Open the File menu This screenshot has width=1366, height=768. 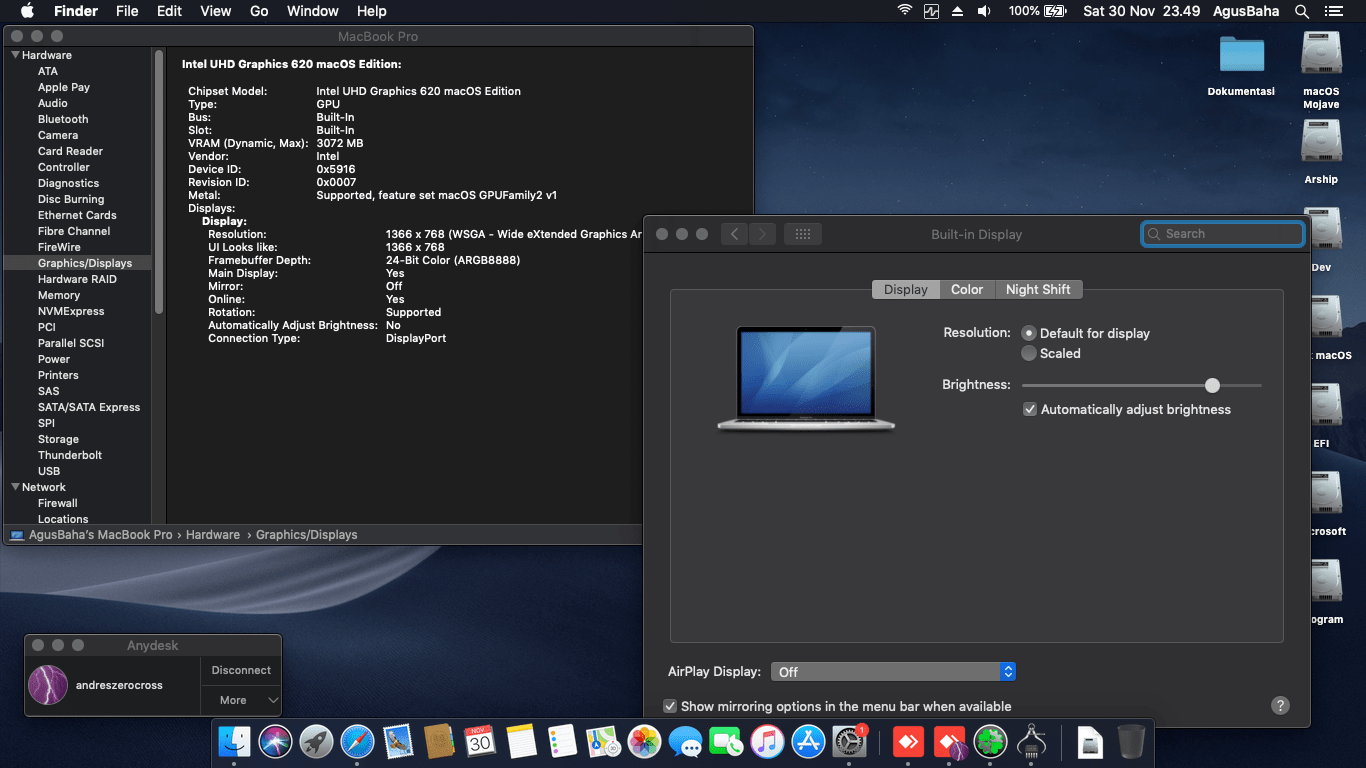click(127, 11)
